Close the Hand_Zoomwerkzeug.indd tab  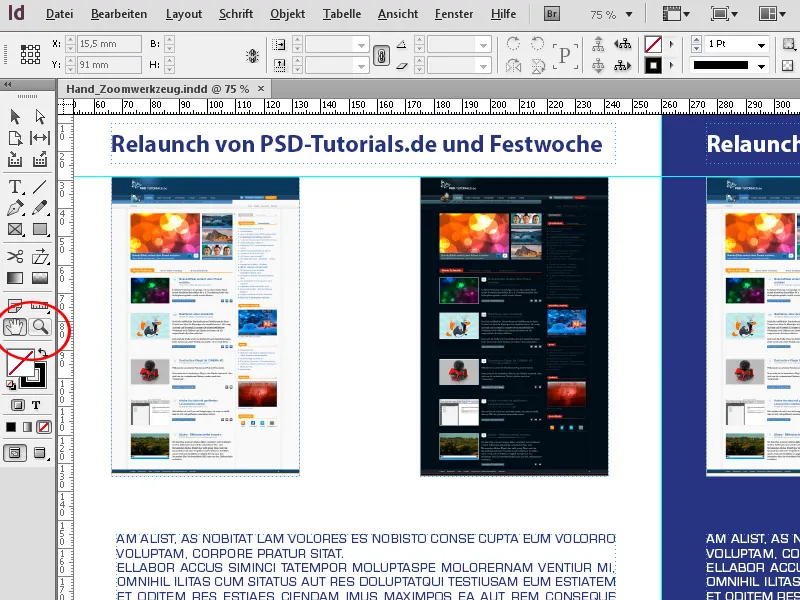pos(261,89)
